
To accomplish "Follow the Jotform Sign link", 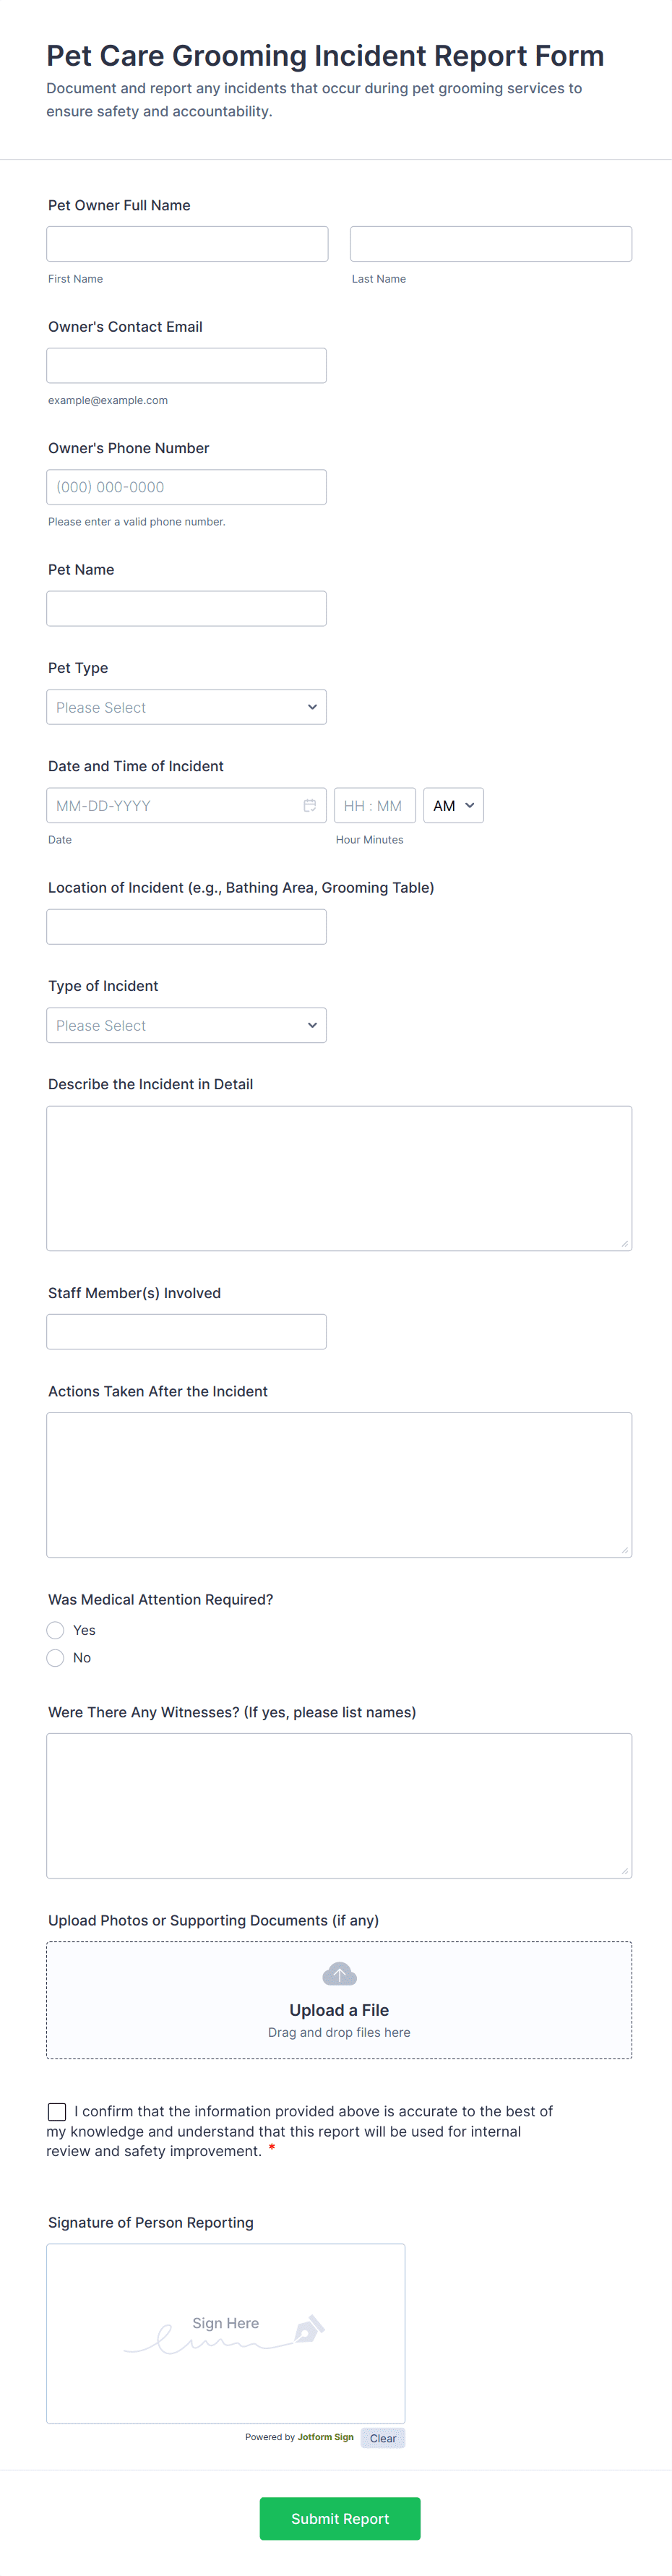I will pyautogui.click(x=325, y=2437).
